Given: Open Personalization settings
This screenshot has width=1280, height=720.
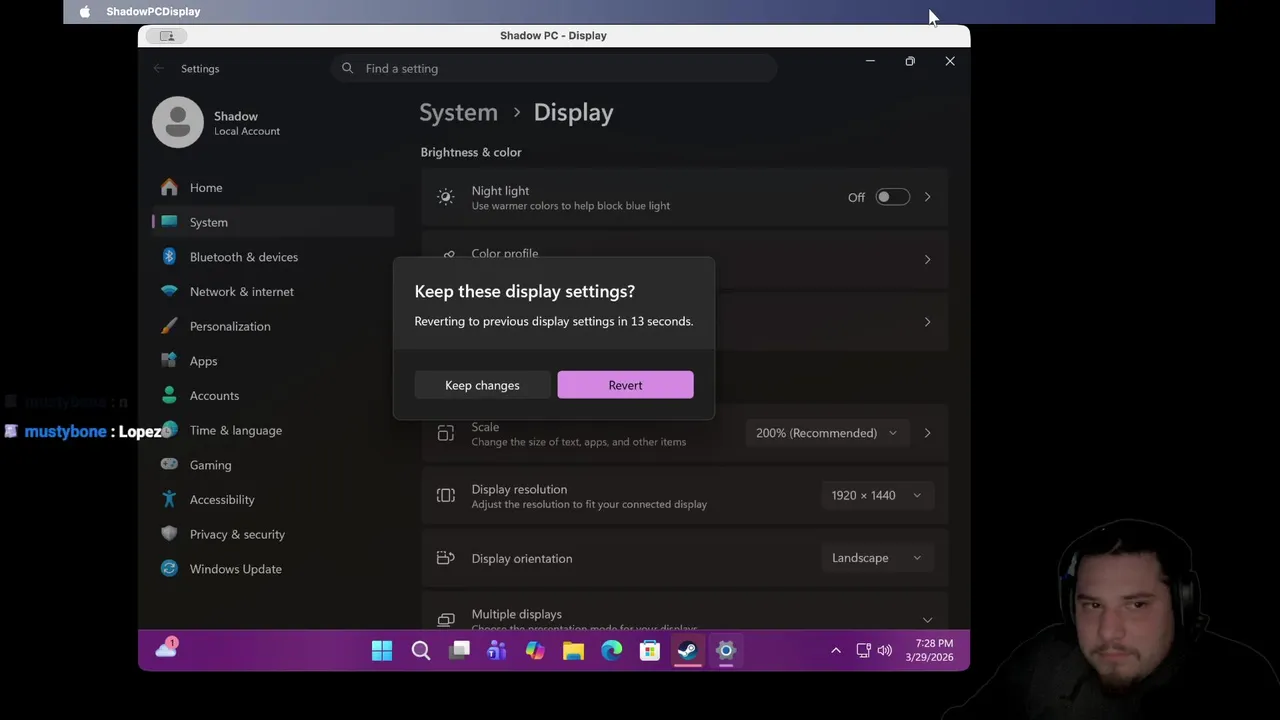Looking at the screenshot, I should pyautogui.click(x=273, y=326).
